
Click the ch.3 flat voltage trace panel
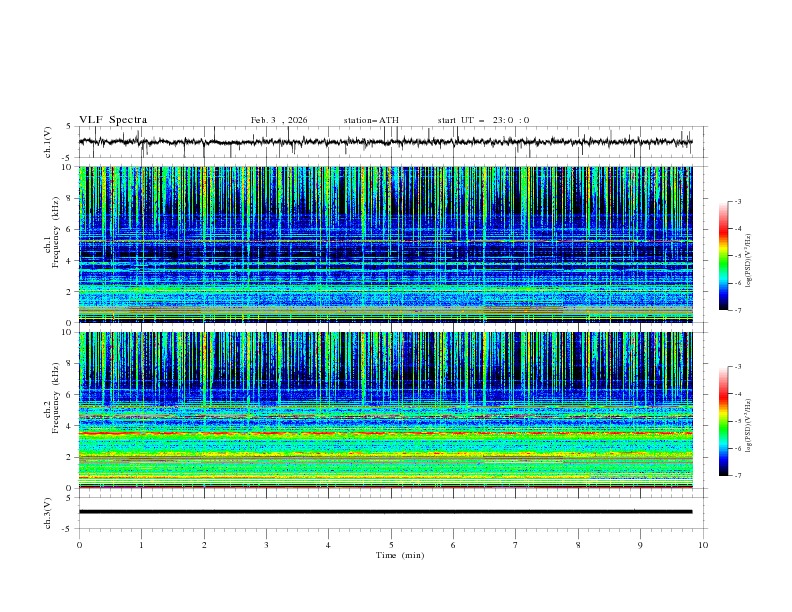393,513
